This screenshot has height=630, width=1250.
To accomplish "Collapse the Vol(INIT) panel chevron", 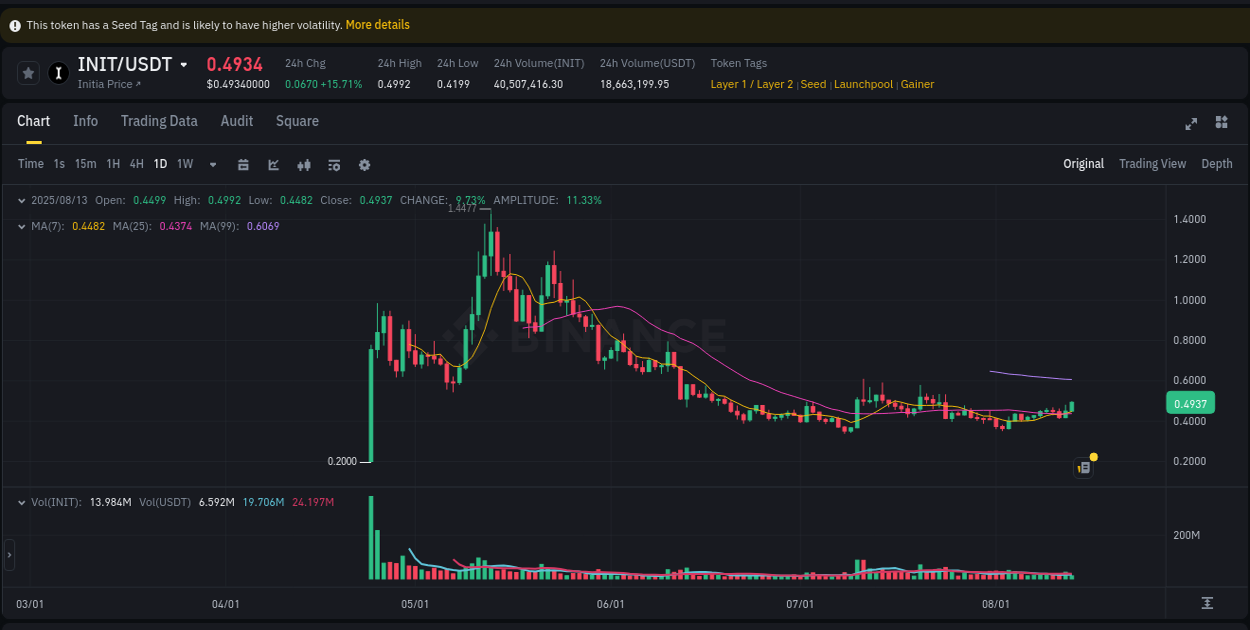I will (22, 501).
